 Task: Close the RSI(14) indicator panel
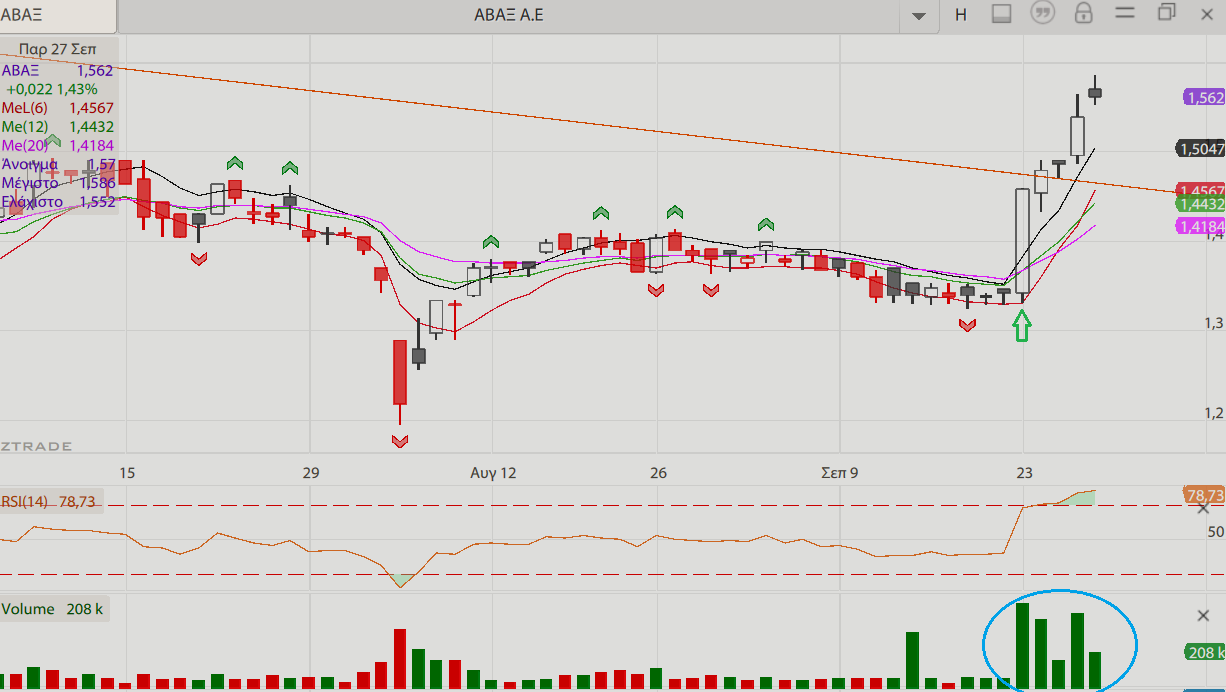click(1203, 508)
